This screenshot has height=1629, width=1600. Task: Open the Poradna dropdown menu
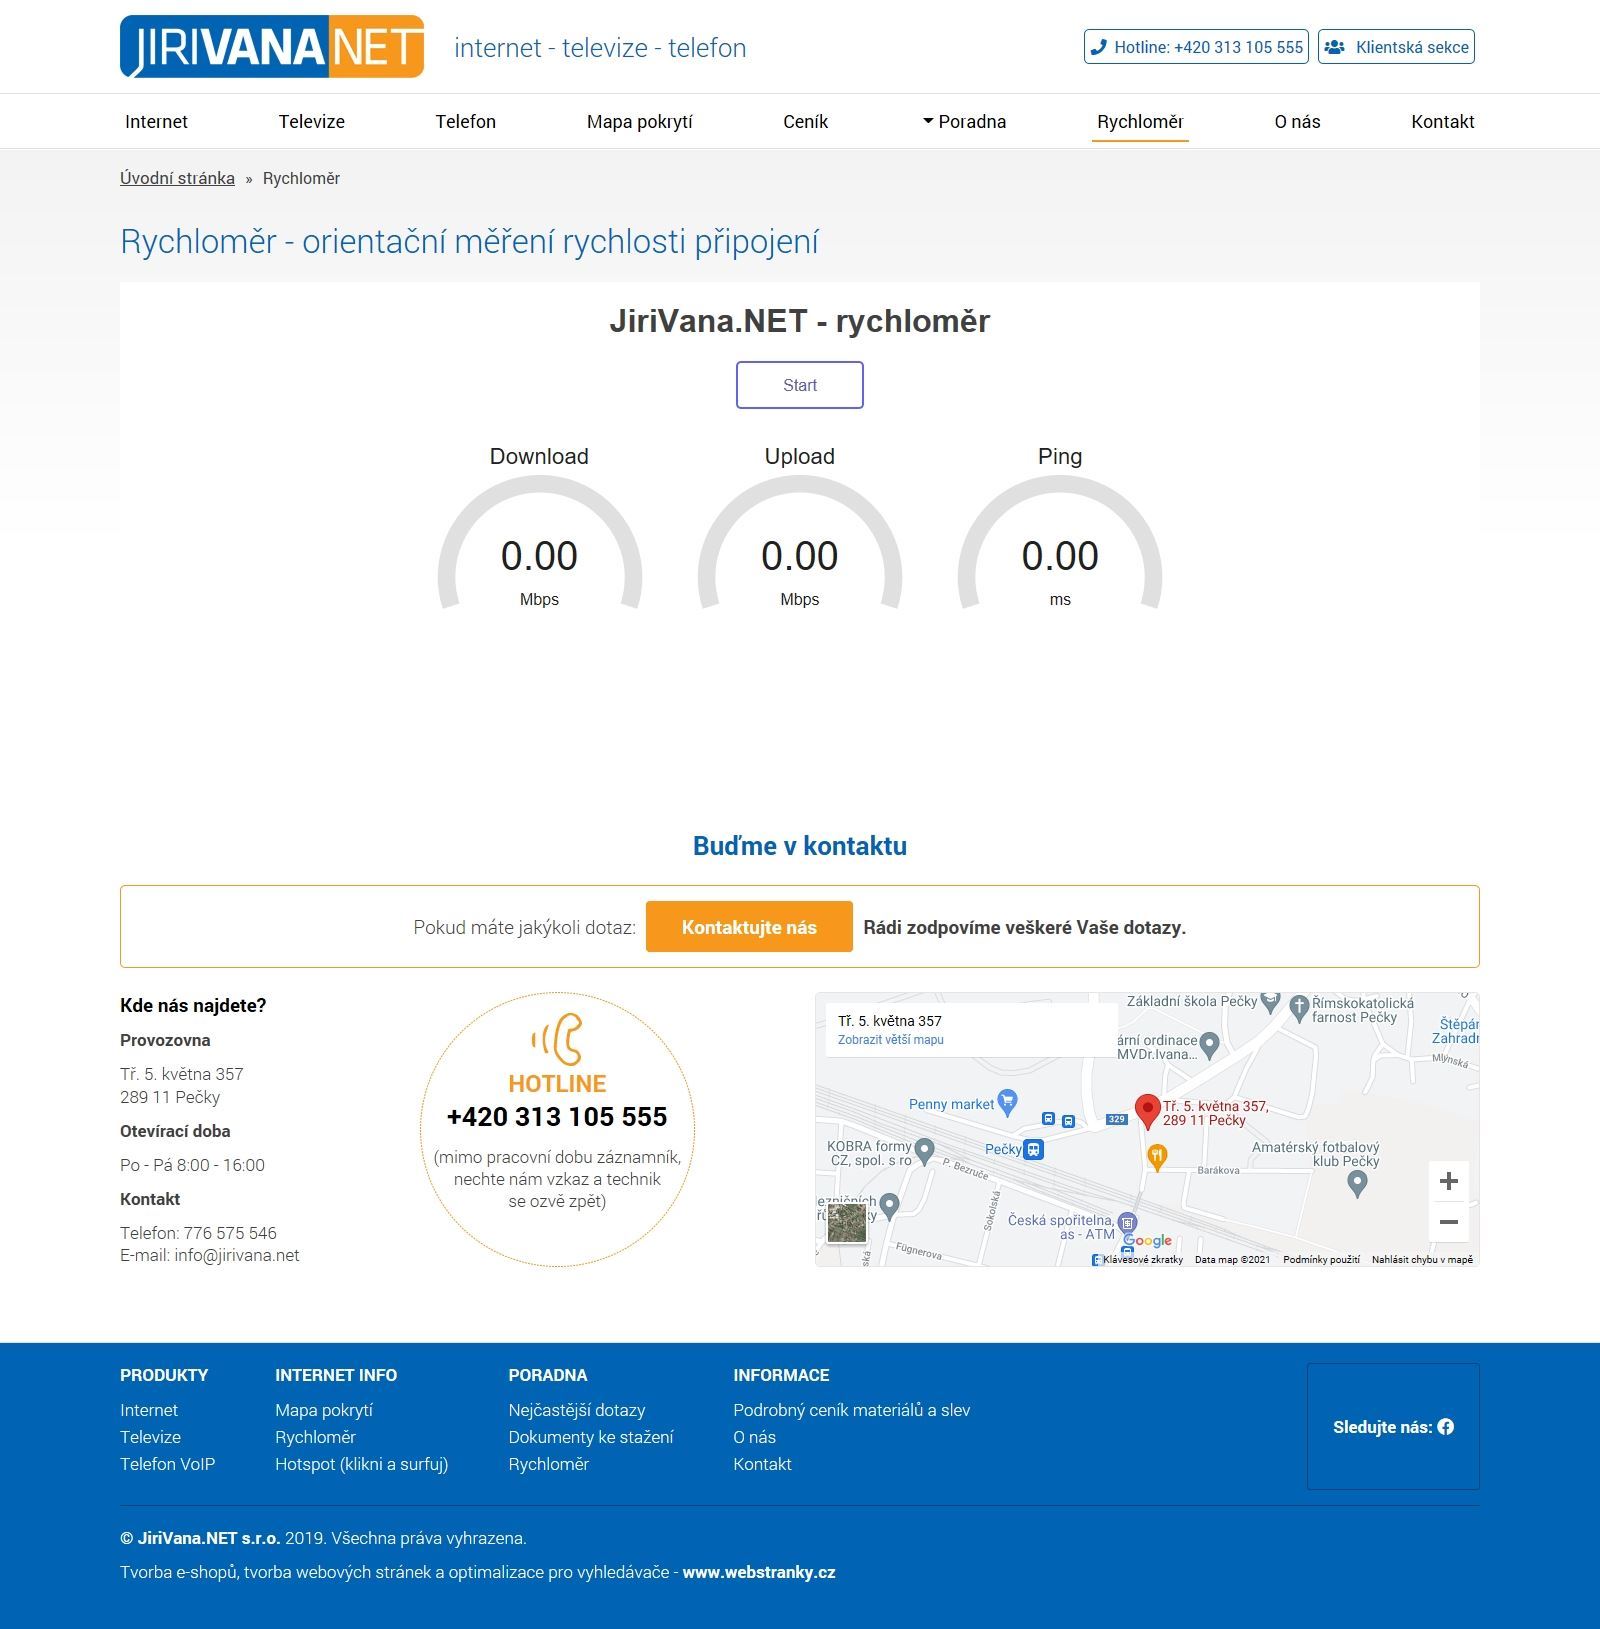[964, 122]
